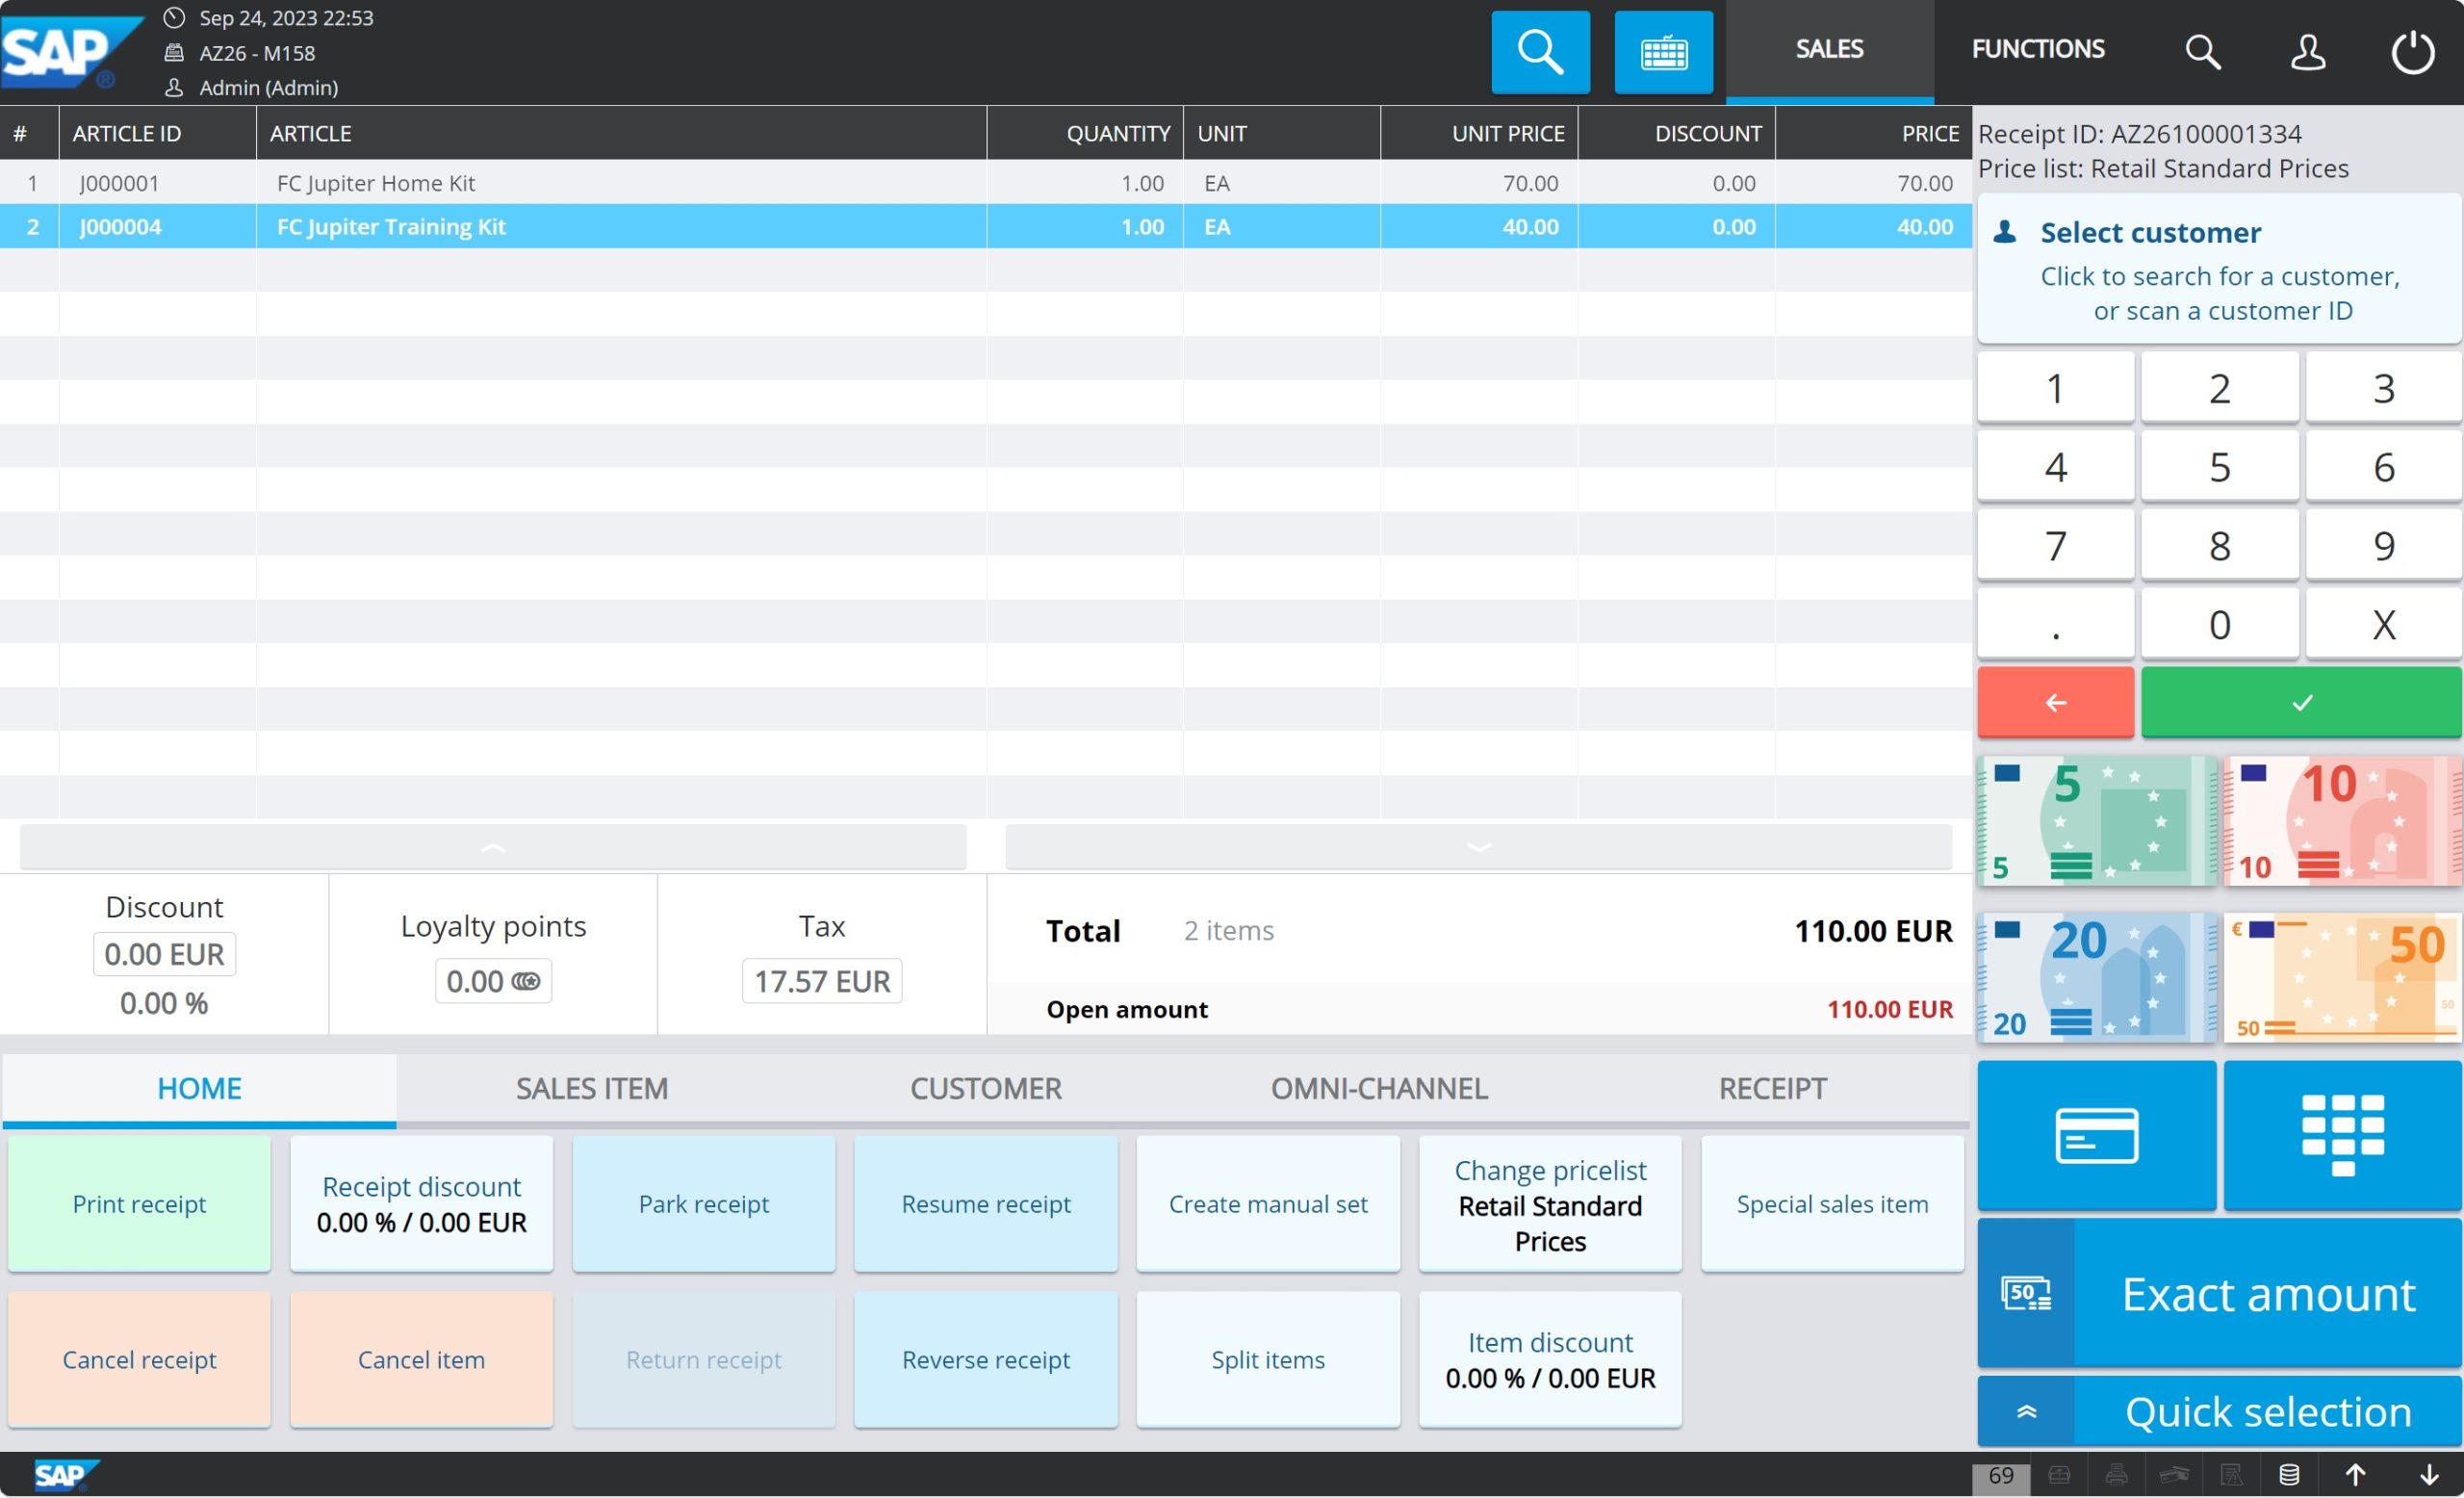Click the Loyalty points 0.00 field
Image resolution: width=2464 pixels, height=1498 pixels.
pos(493,982)
